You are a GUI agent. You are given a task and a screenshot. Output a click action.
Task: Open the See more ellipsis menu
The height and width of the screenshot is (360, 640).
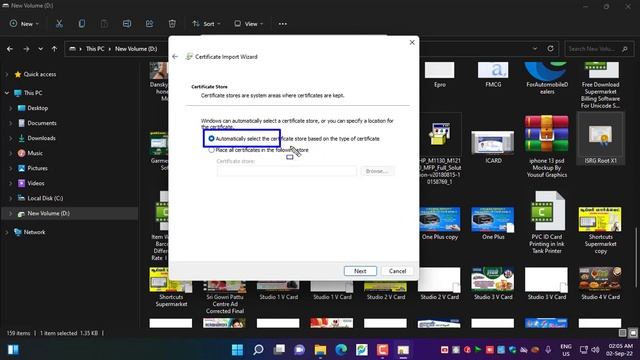[282, 24]
